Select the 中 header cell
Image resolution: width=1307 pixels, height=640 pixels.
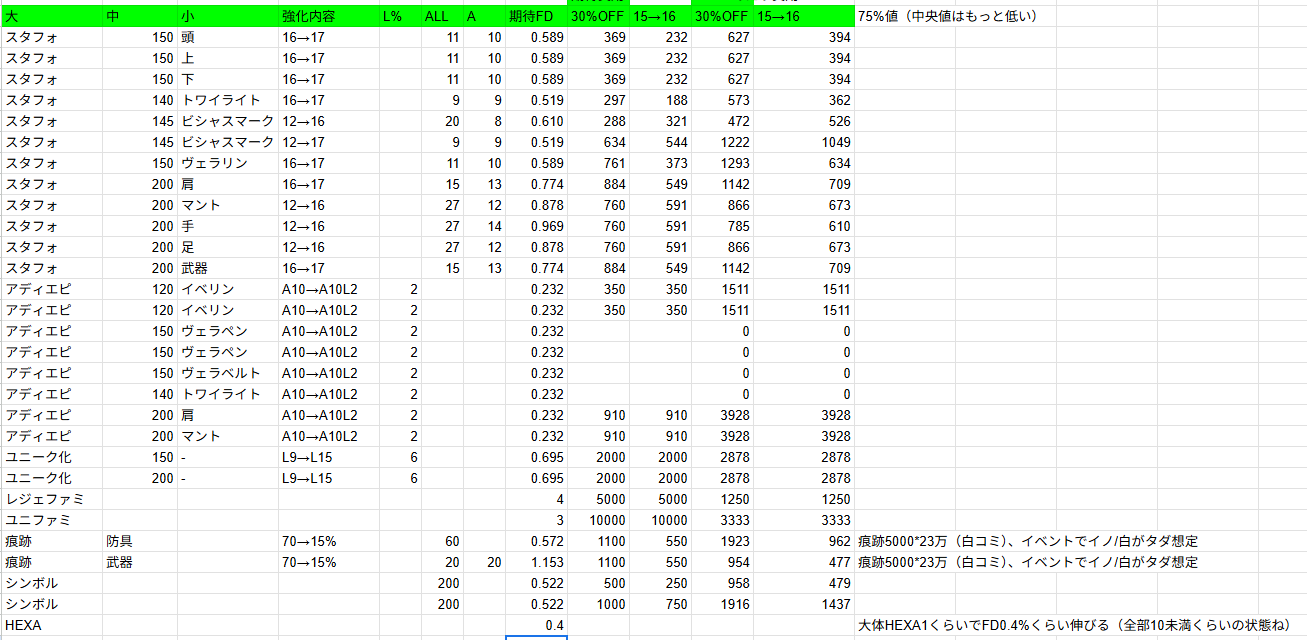click(140, 16)
